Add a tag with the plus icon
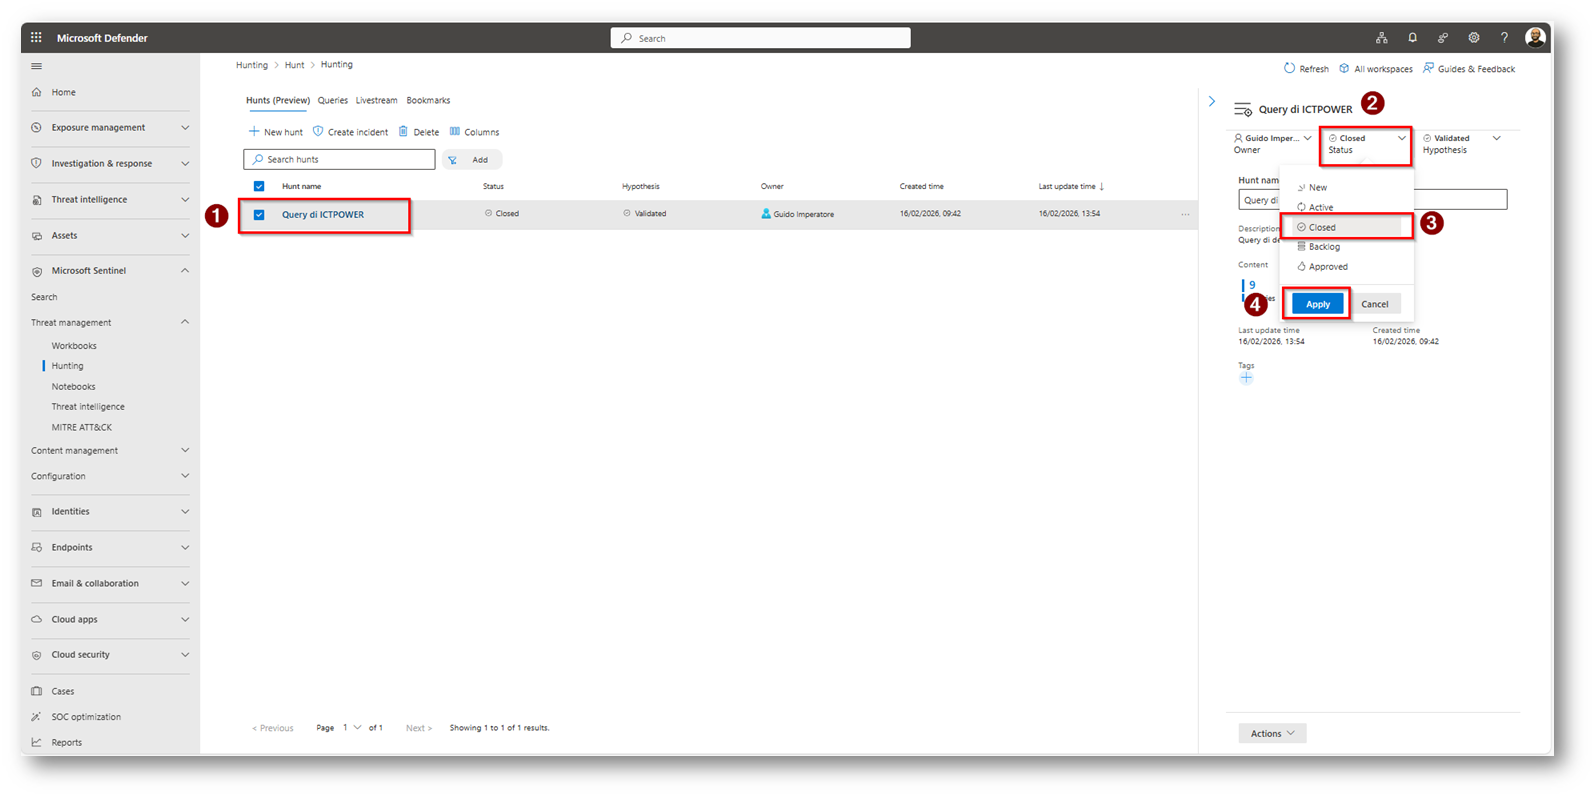The width and height of the screenshot is (1596, 798). (x=1246, y=378)
